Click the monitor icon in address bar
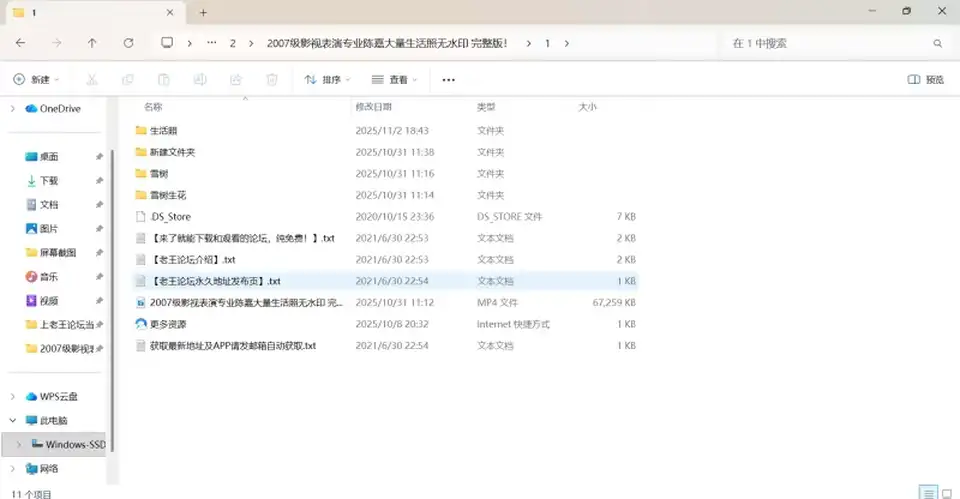 coord(167,43)
